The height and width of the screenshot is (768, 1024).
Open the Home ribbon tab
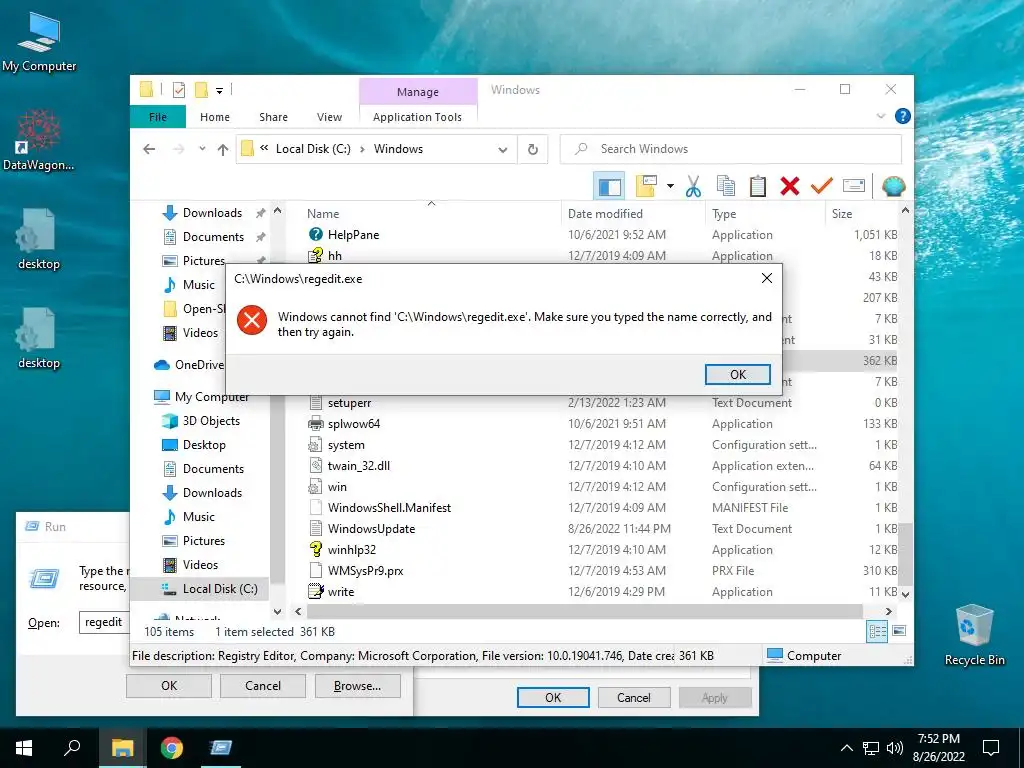[x=215, y=117]
